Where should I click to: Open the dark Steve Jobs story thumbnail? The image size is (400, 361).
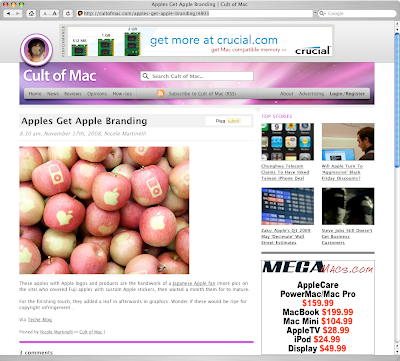tap(348, 206)
